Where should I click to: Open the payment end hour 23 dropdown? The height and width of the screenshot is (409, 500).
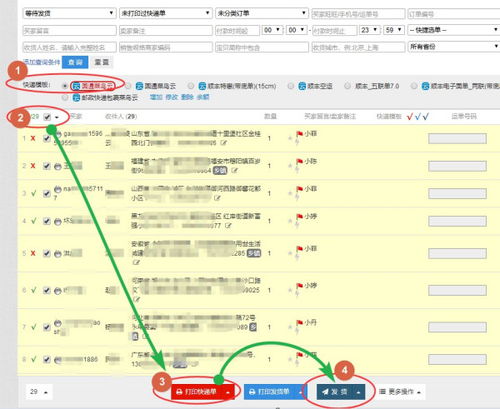pyautogui.click(x=370, y=30)
